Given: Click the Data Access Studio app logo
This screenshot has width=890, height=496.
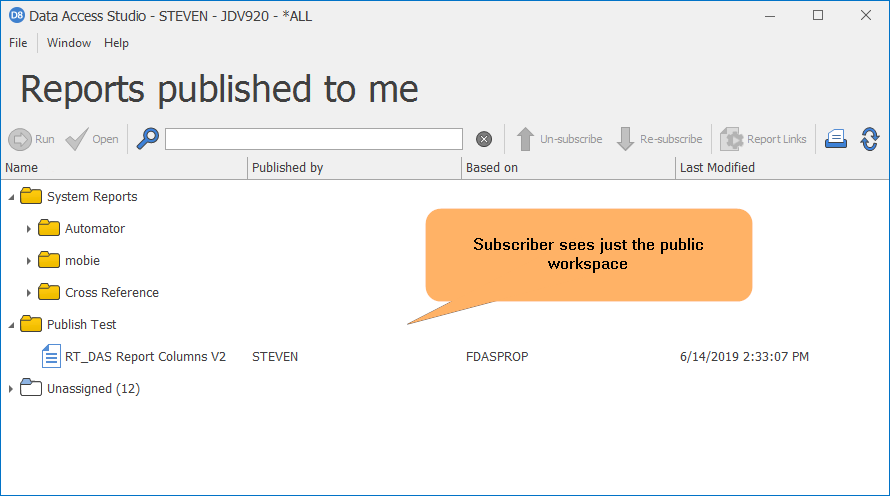Looking at the screenshot, I should 16,15.
